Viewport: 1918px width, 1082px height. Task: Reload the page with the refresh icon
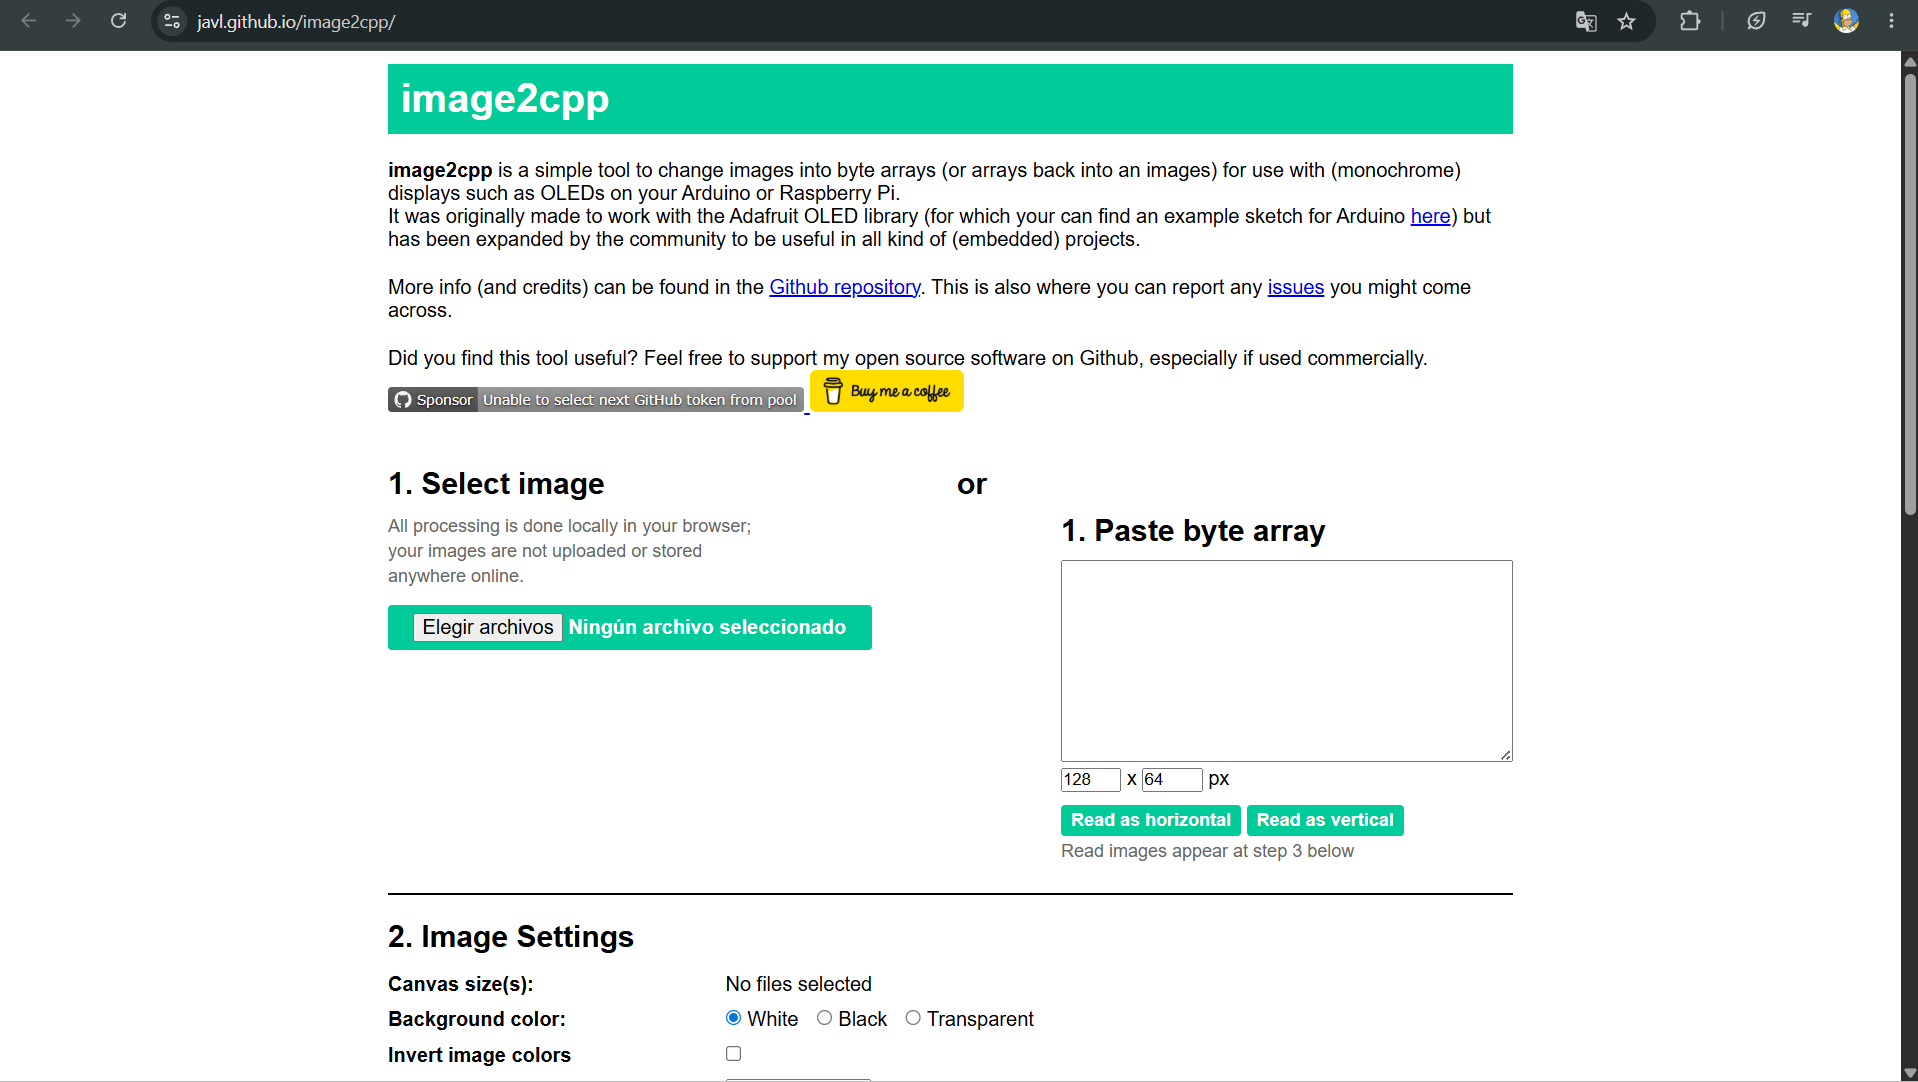118,21
